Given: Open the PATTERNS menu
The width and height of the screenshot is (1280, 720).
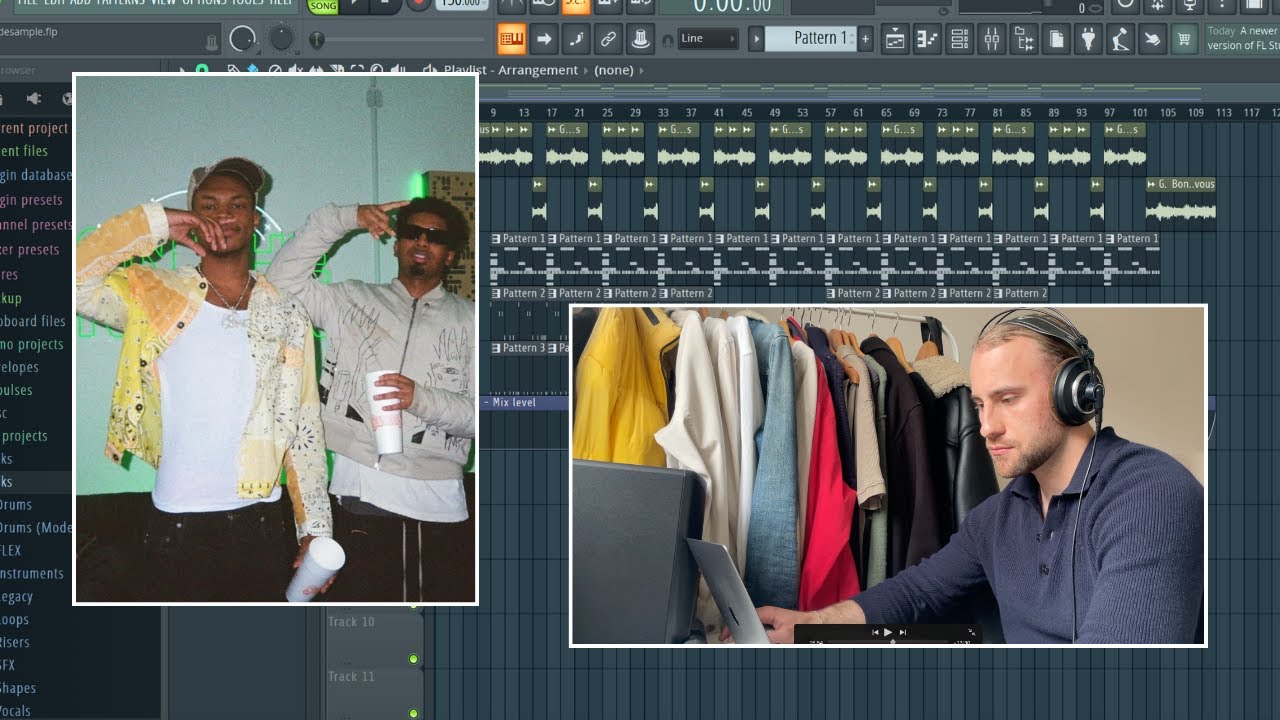Looking at the screenshot, I should pyautogui.click(x=120, y=3).
